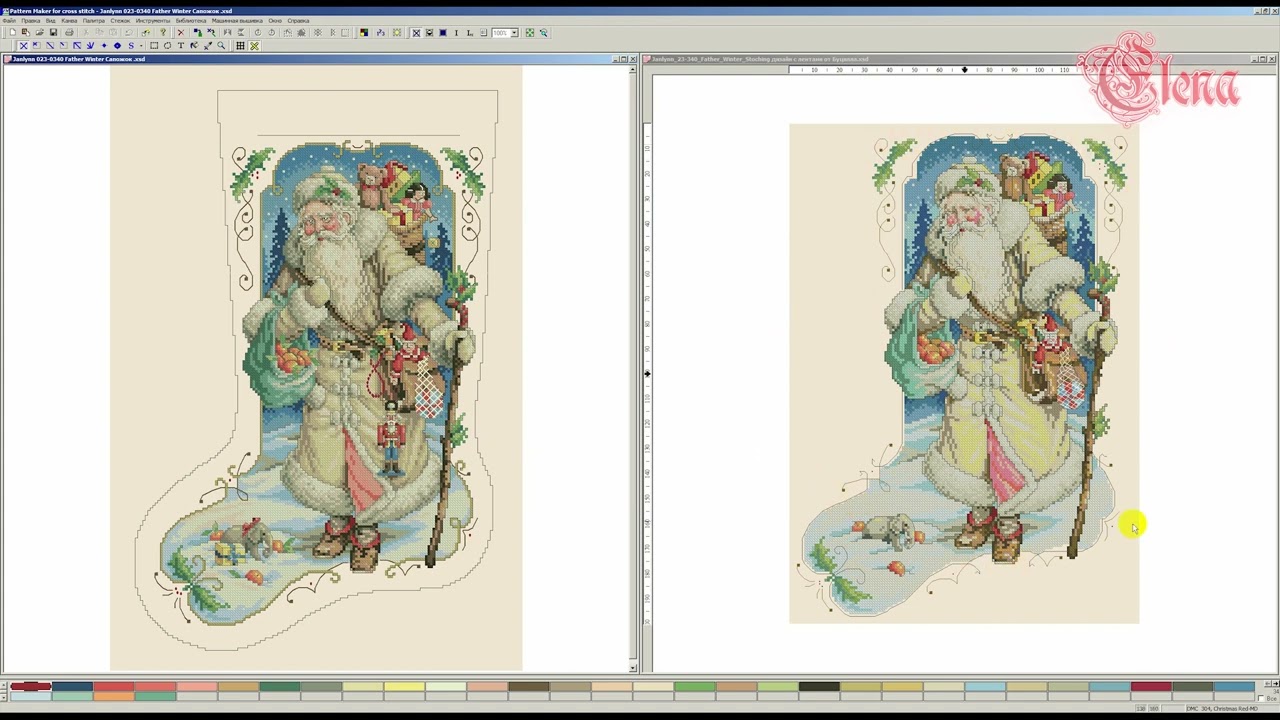The width and height of the screenshot is (1280, 720).
Task: Open the Канва menu
Action: [x=69, y=21]
